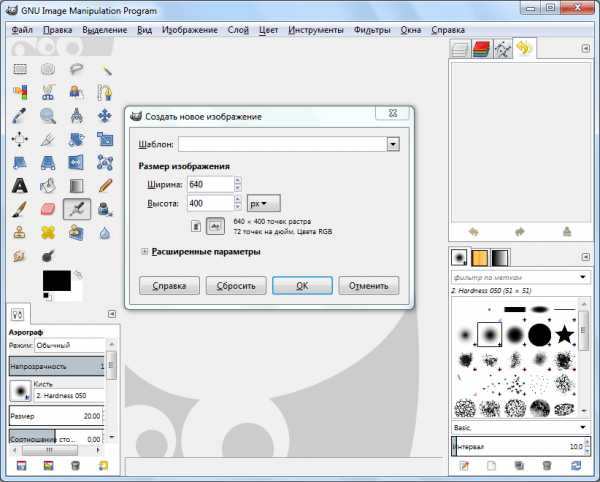Screen dimensions: 600x482
Task: Adjust the Размер brush size slider
Action: [x=56, y=416]
